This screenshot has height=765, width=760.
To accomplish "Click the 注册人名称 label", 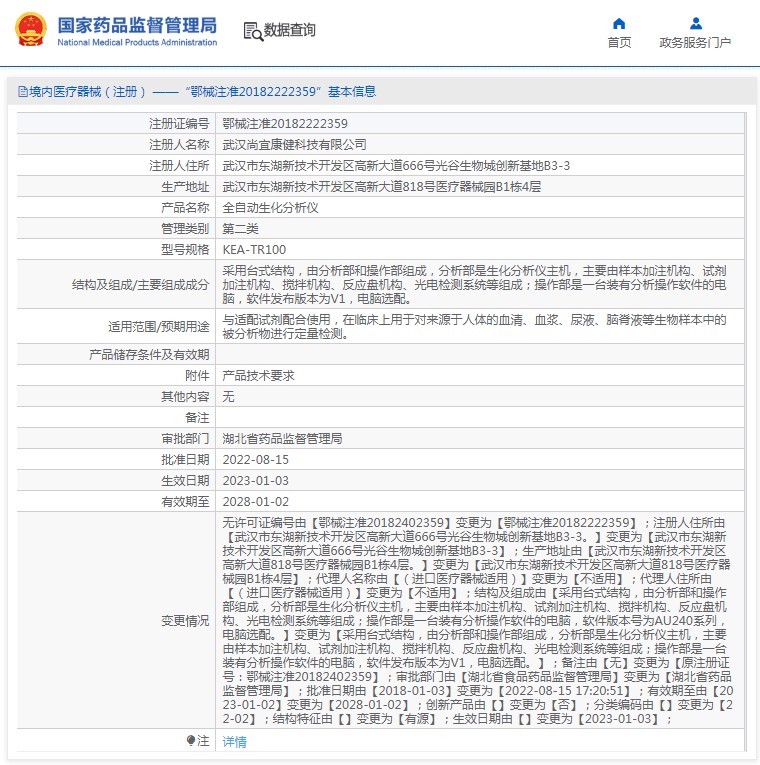I will (179, 144).
